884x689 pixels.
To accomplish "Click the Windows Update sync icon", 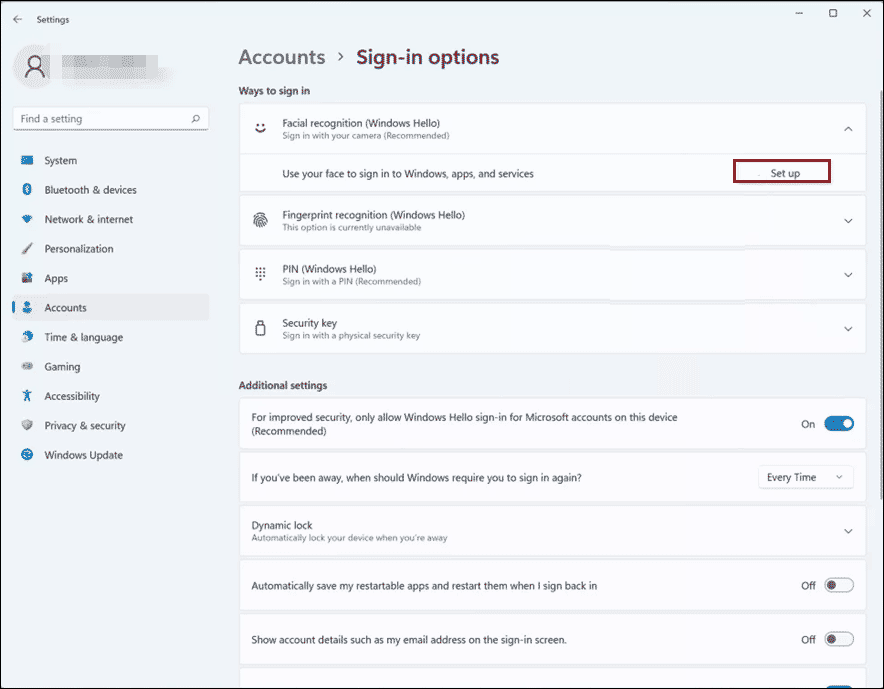I will pos(27,454).
